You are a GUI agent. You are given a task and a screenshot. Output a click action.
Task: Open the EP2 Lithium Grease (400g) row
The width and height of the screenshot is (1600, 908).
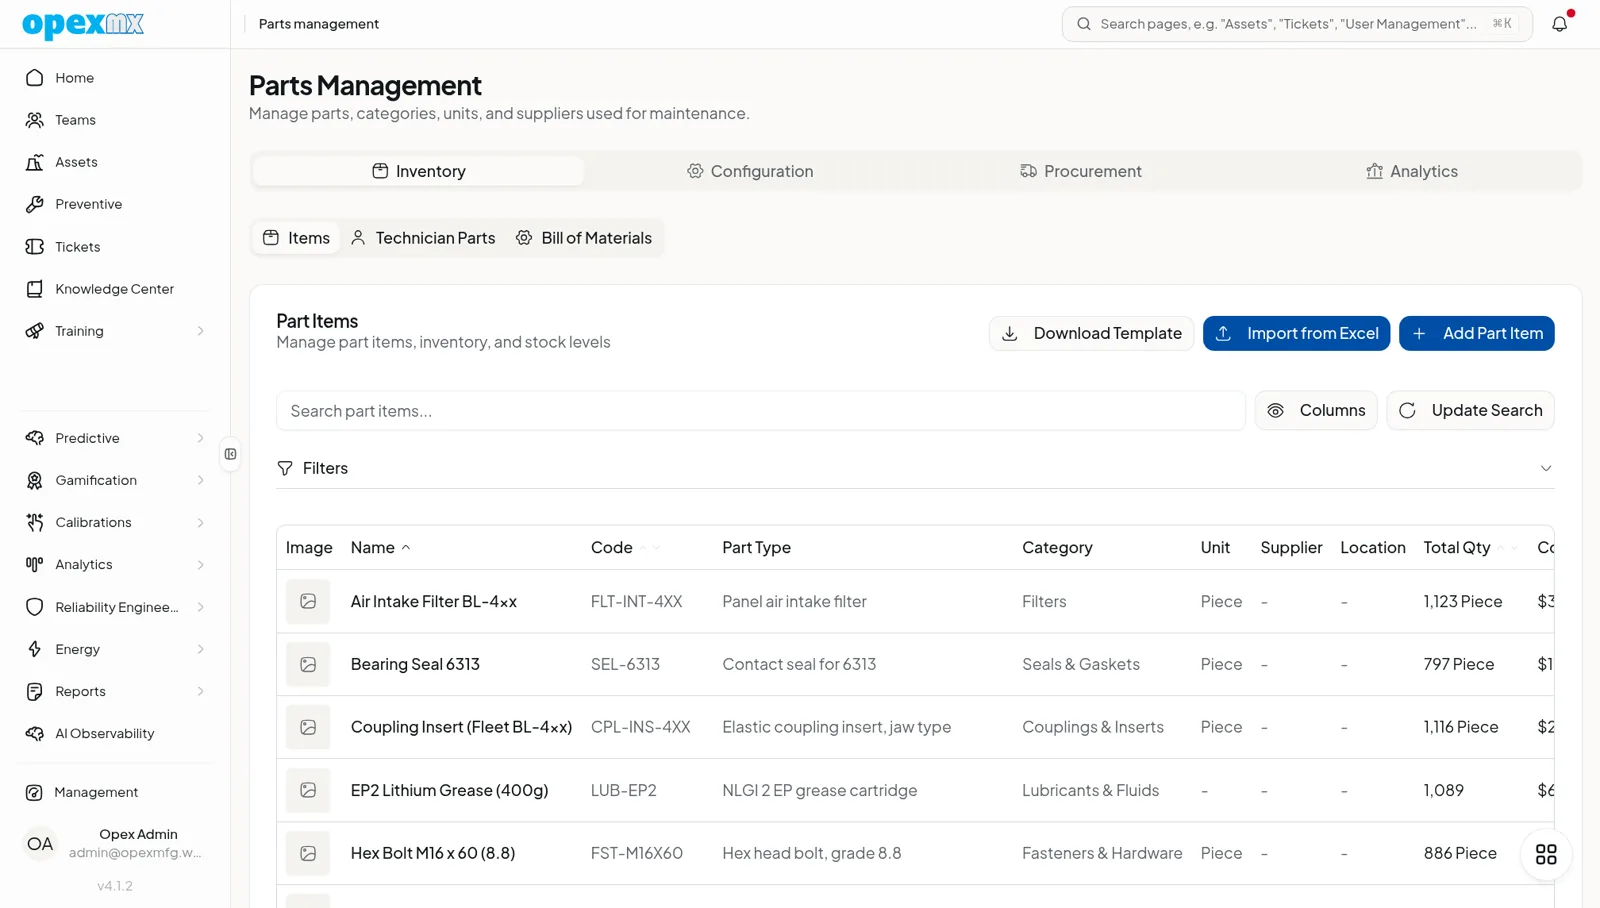(915, 790)
